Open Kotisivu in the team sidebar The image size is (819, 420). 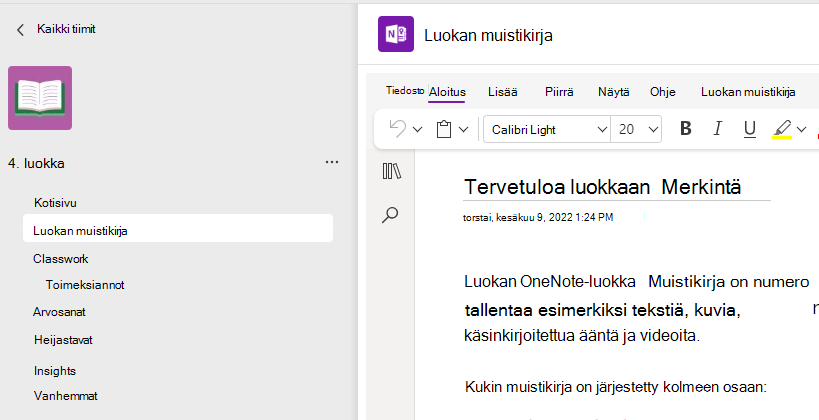55,203
